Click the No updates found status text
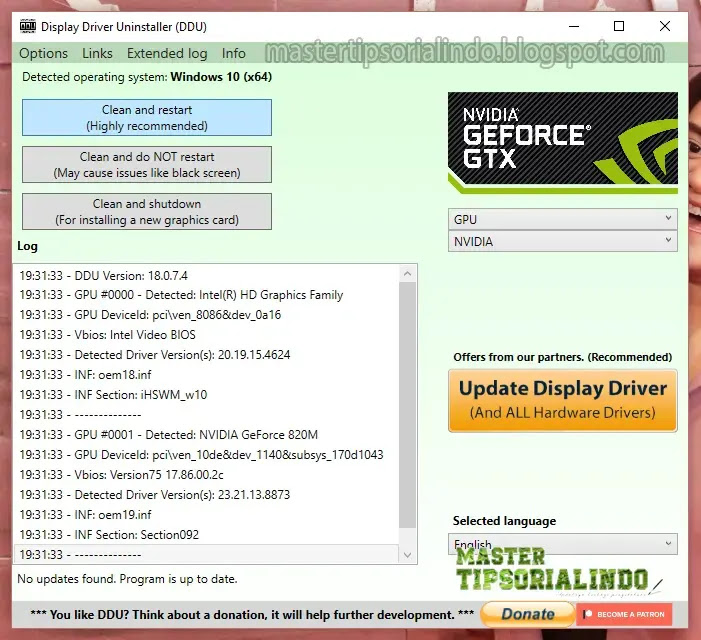Image resolution: width=701 pixels, height=640 pixels. pyautogui.click(x=127, y=579)
